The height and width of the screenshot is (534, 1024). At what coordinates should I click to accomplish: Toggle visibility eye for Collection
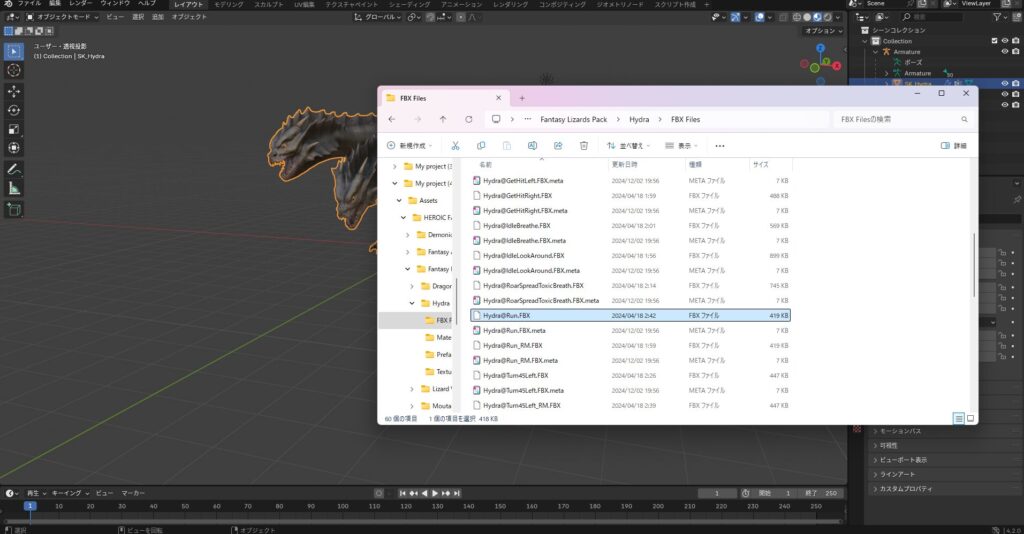1004,40
